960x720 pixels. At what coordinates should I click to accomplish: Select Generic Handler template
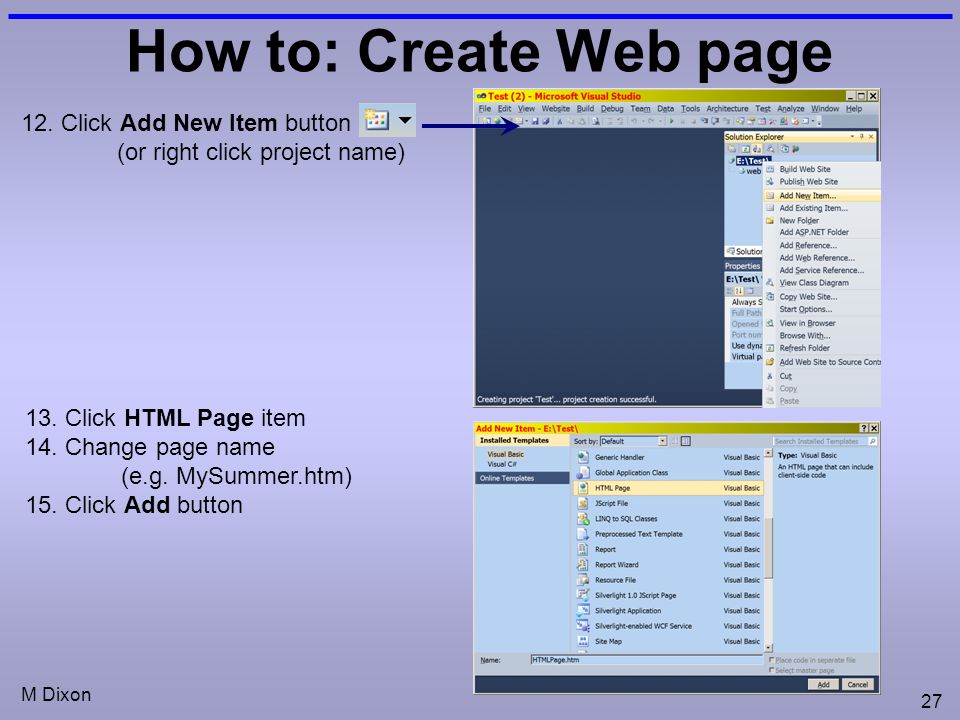tap(669, 457)
